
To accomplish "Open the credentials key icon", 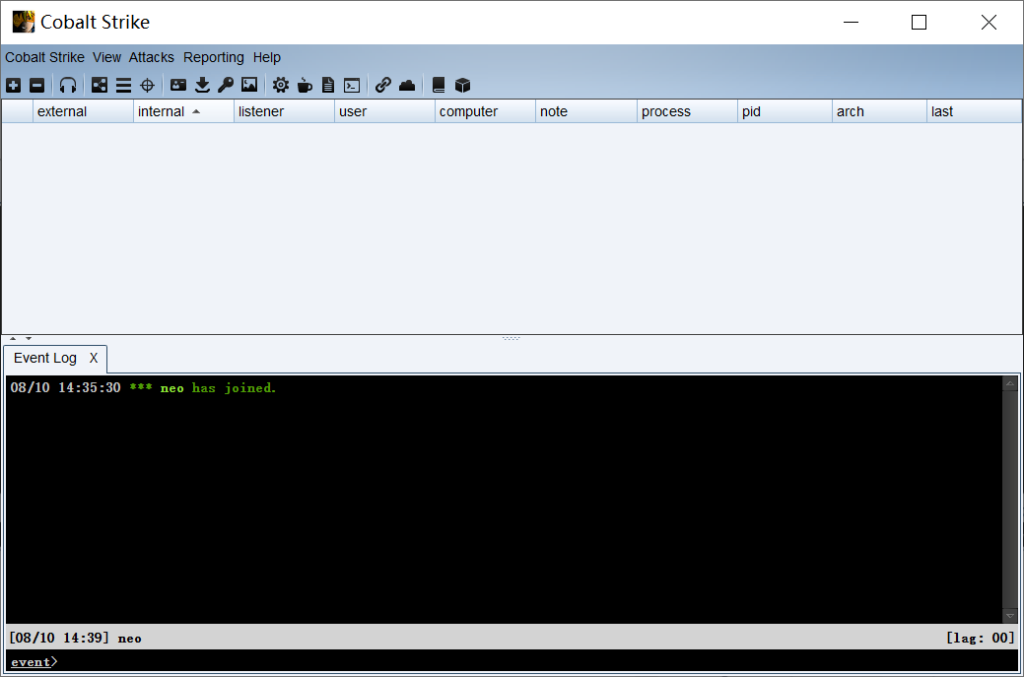I will point(225,86).
